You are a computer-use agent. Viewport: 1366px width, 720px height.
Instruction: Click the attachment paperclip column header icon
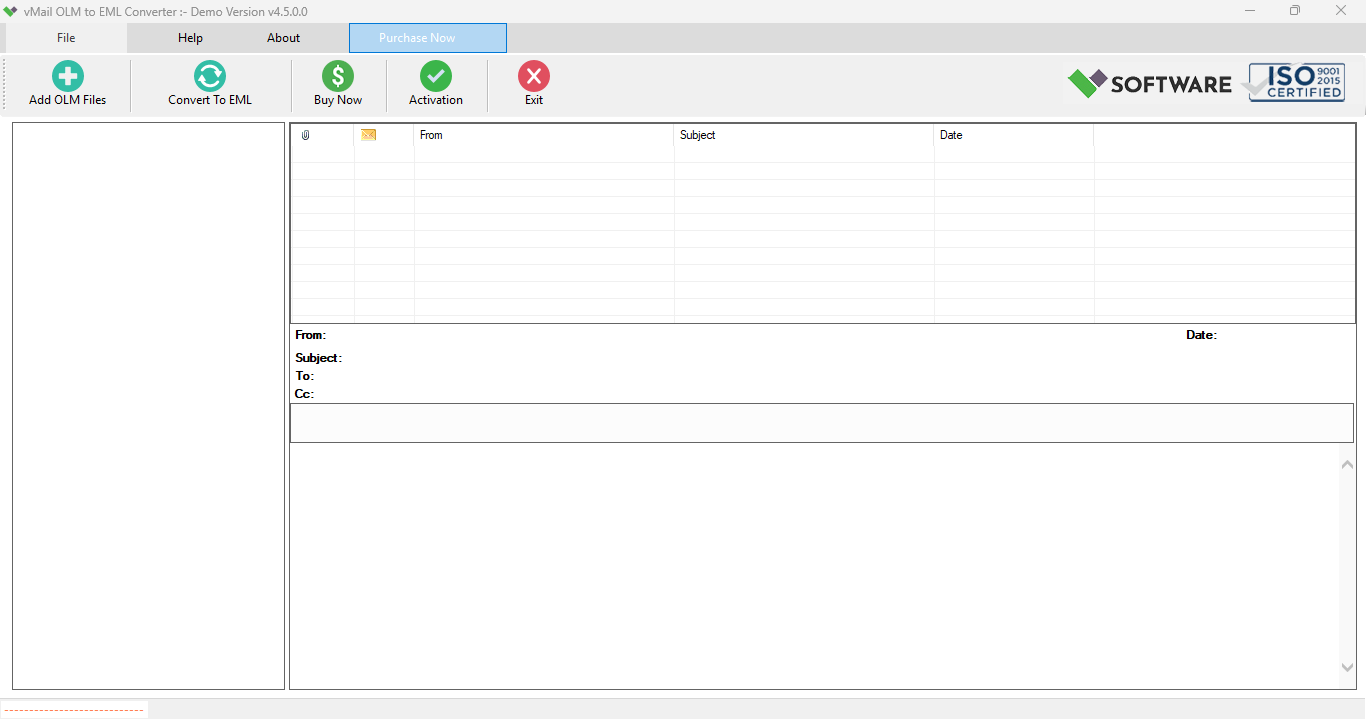tap(307, 134)
